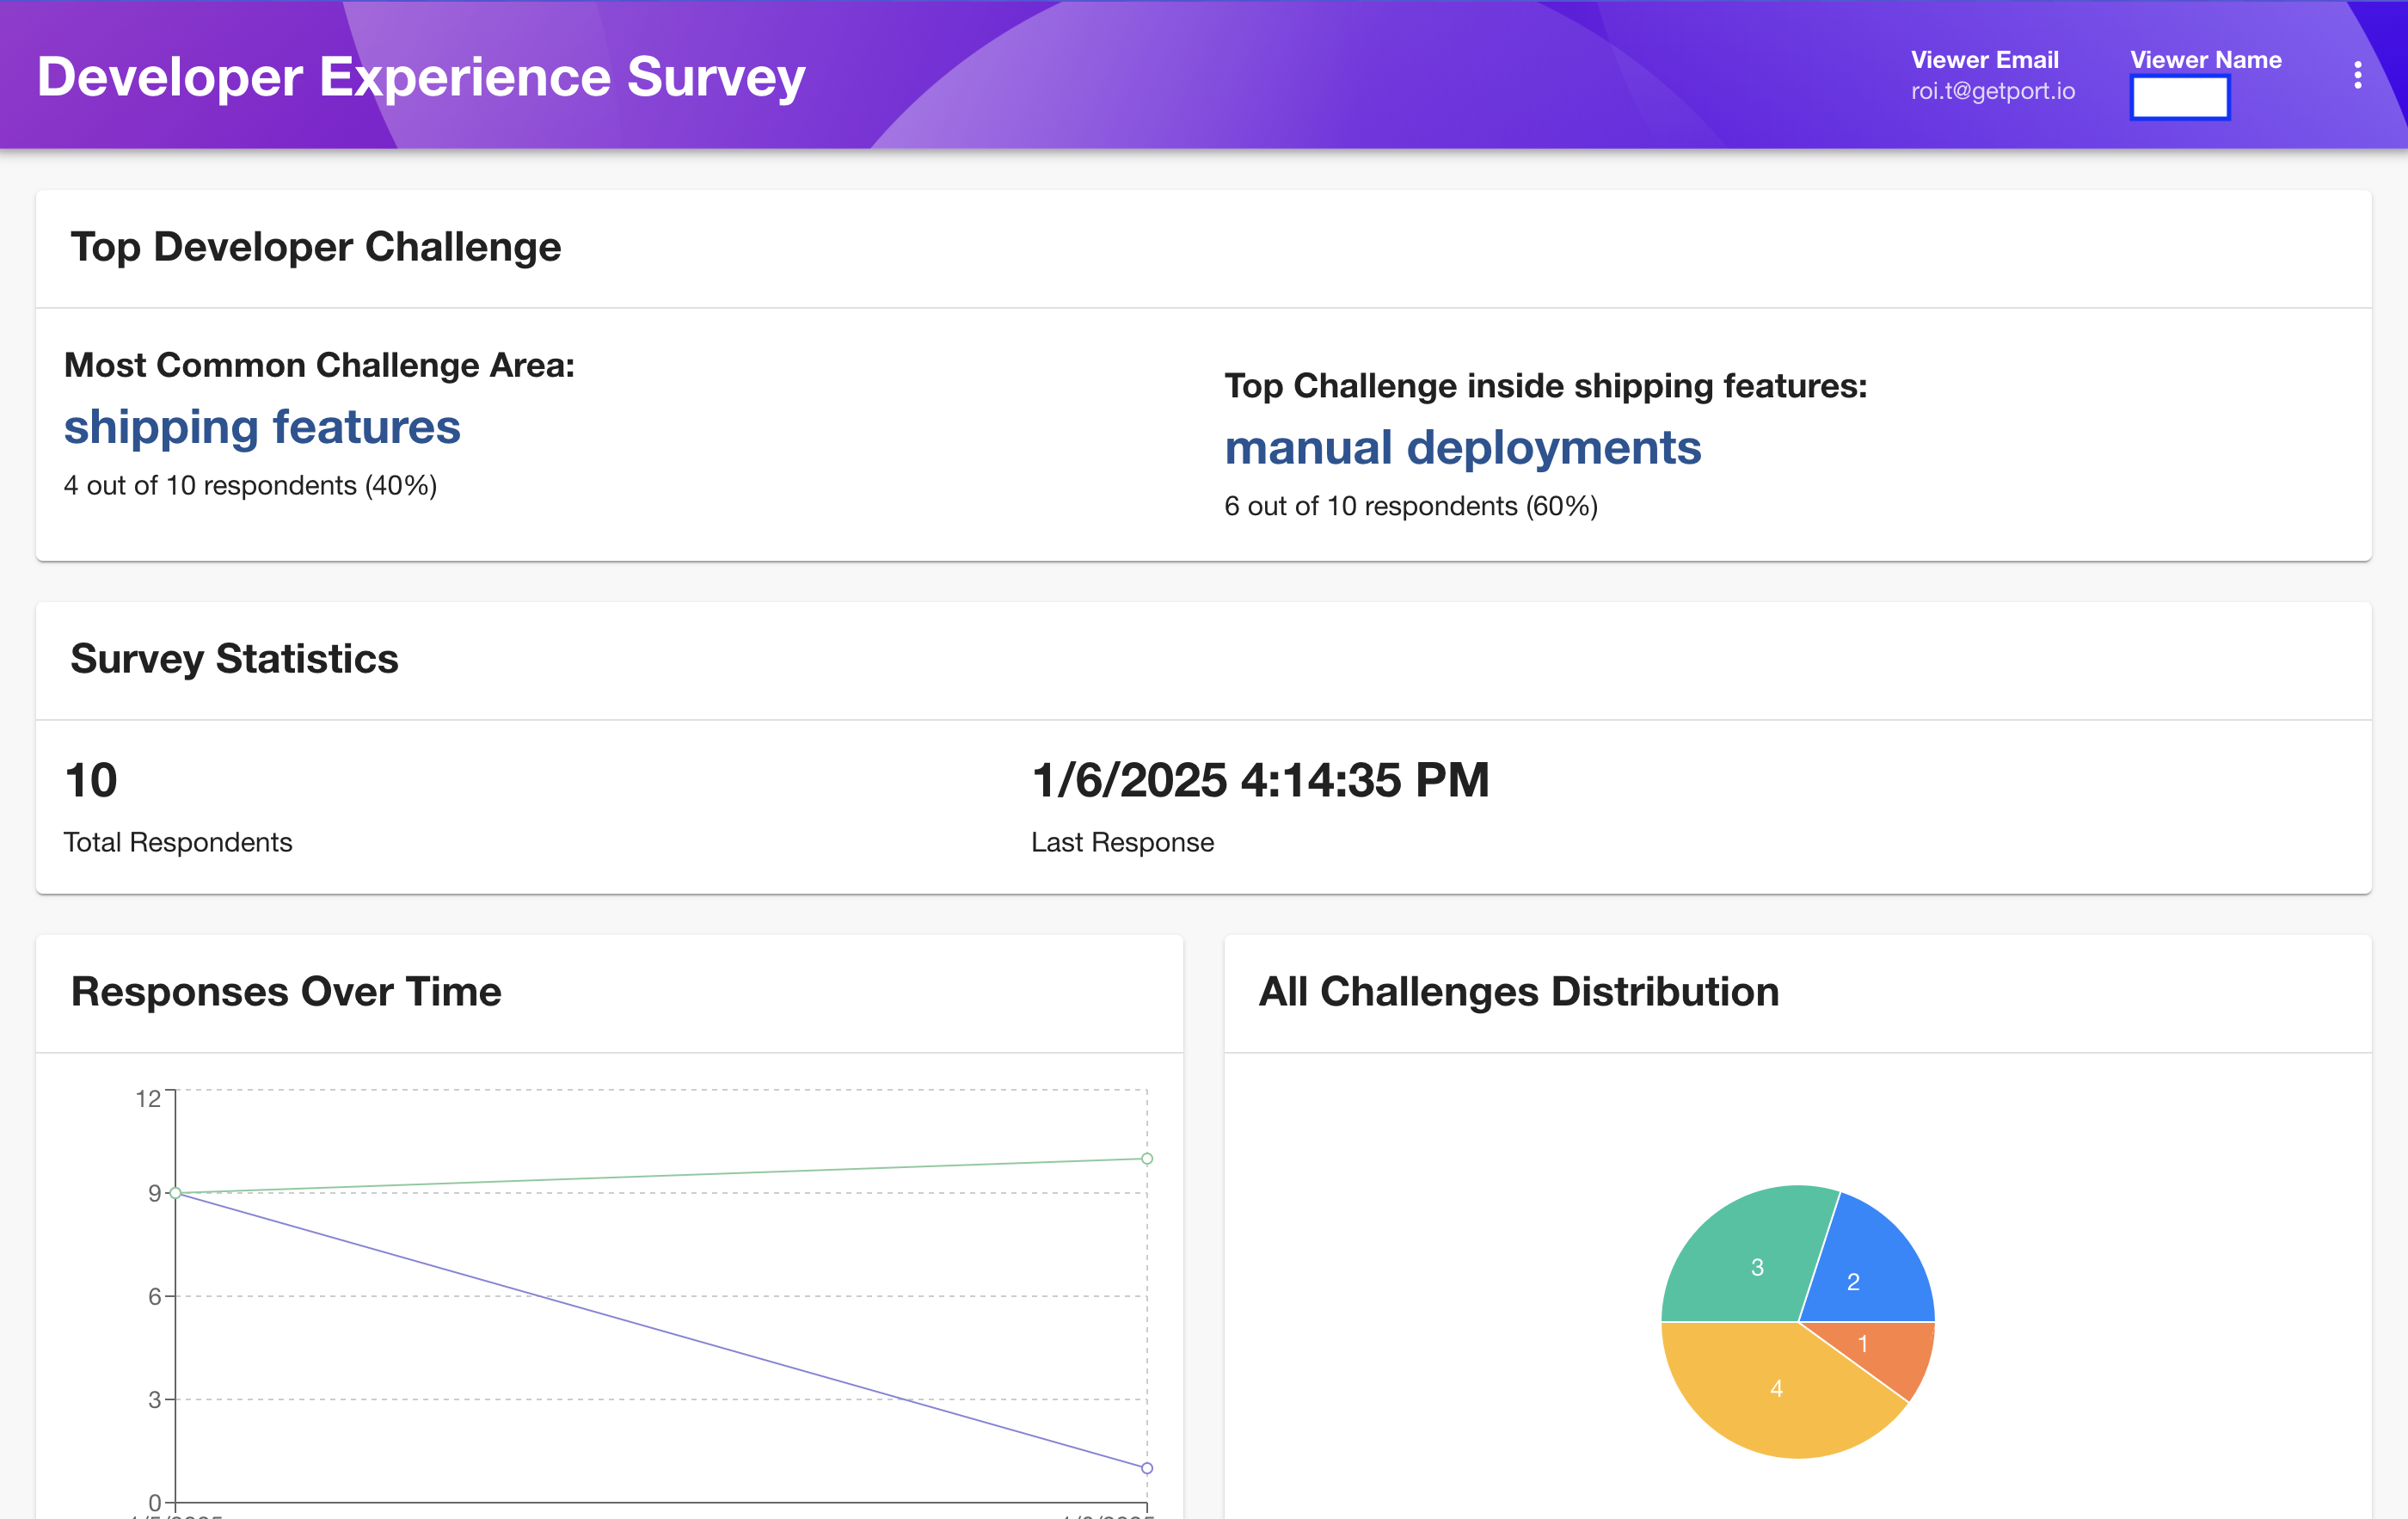Screen dimensions: 2408x1519
Task: Click the orange pie slice labeled 1
Action: click(x=1864, y=1344)
